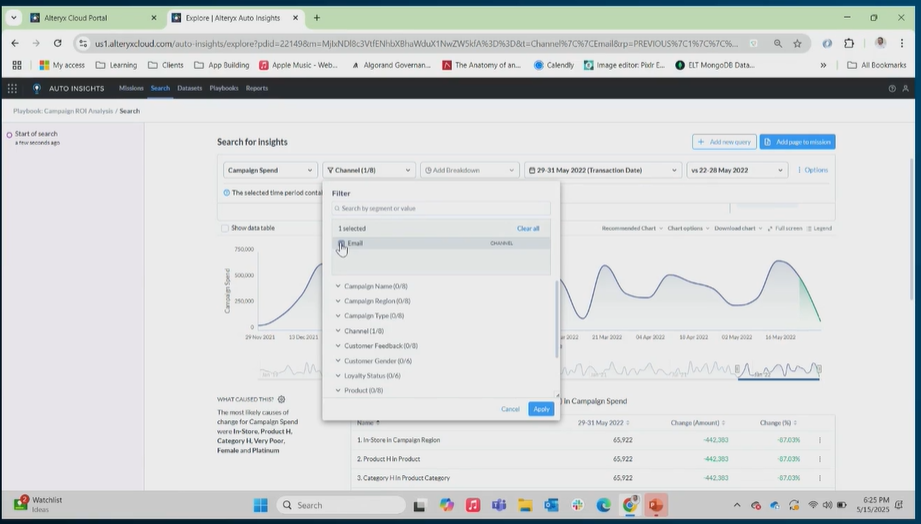921x524 pixels.
Task: Go to the Datasets tab
Action: [x=189, y=88]
